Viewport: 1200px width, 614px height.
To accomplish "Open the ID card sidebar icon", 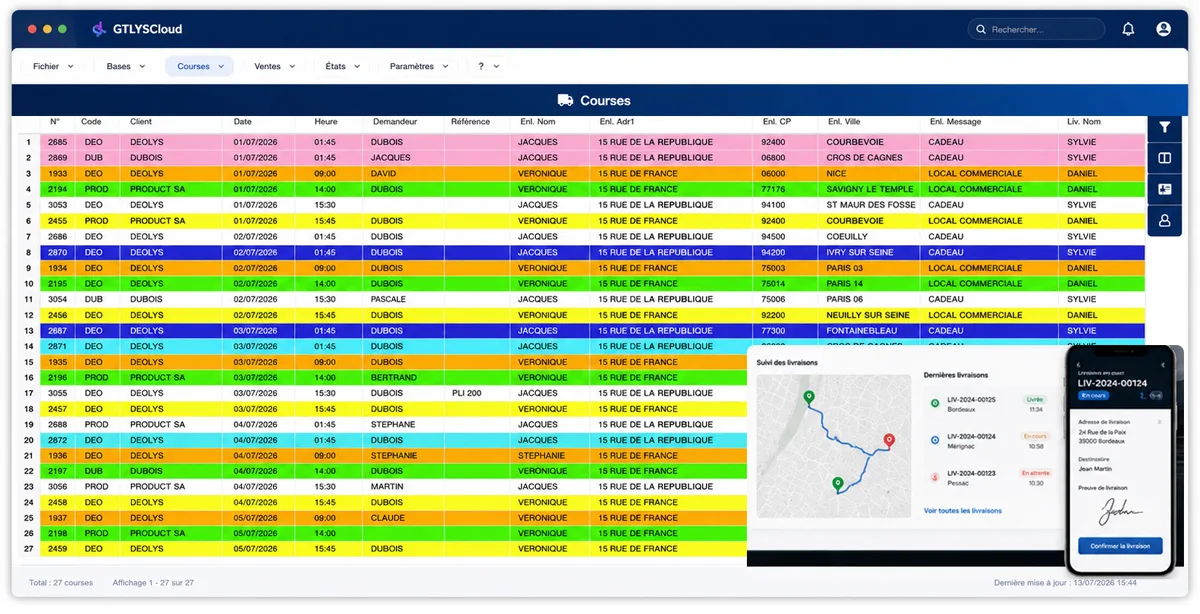I will [1165, 189].
